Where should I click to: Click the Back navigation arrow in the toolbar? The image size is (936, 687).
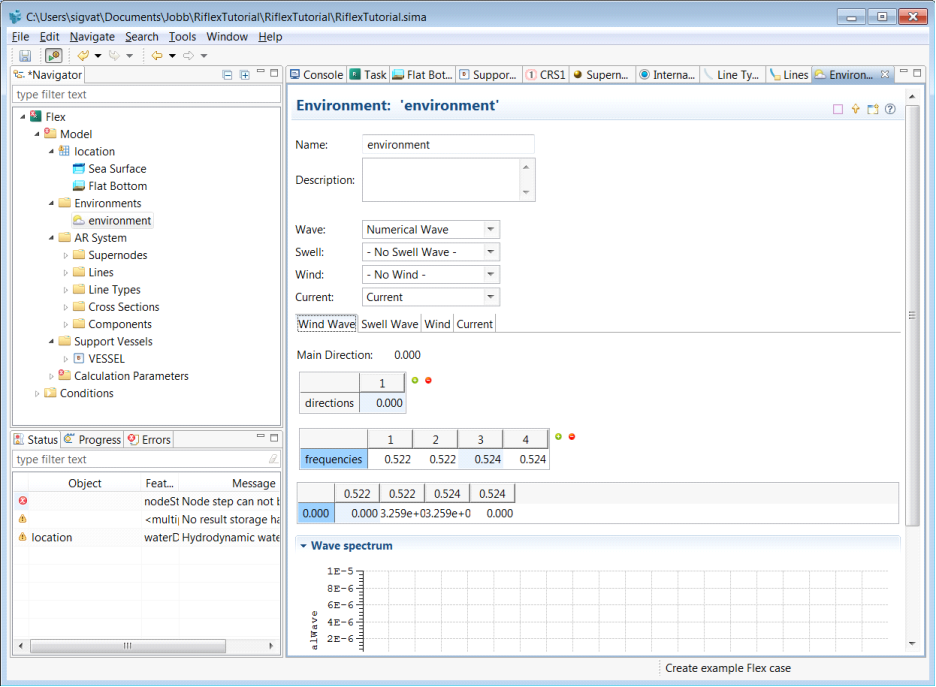click(157, 56)
